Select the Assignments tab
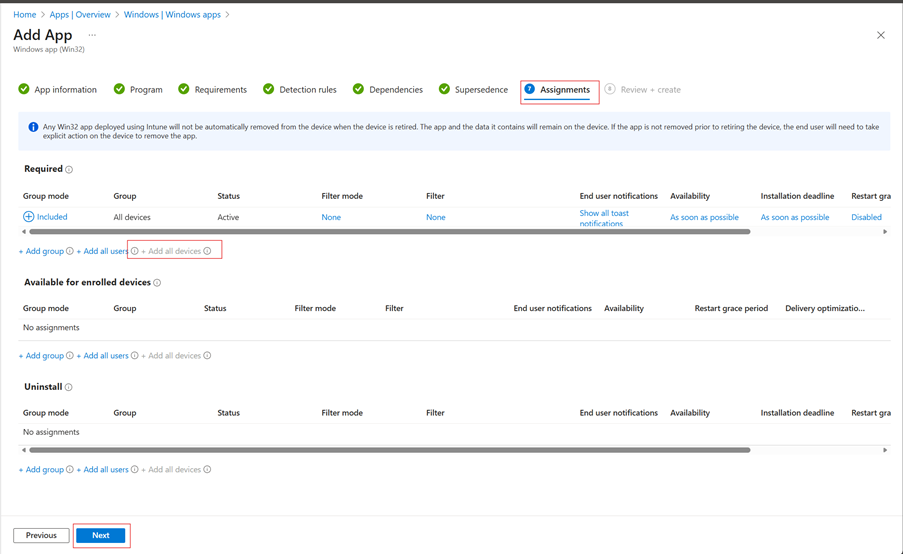The height and width of the screenshot is (554, 903). (565, 90)
